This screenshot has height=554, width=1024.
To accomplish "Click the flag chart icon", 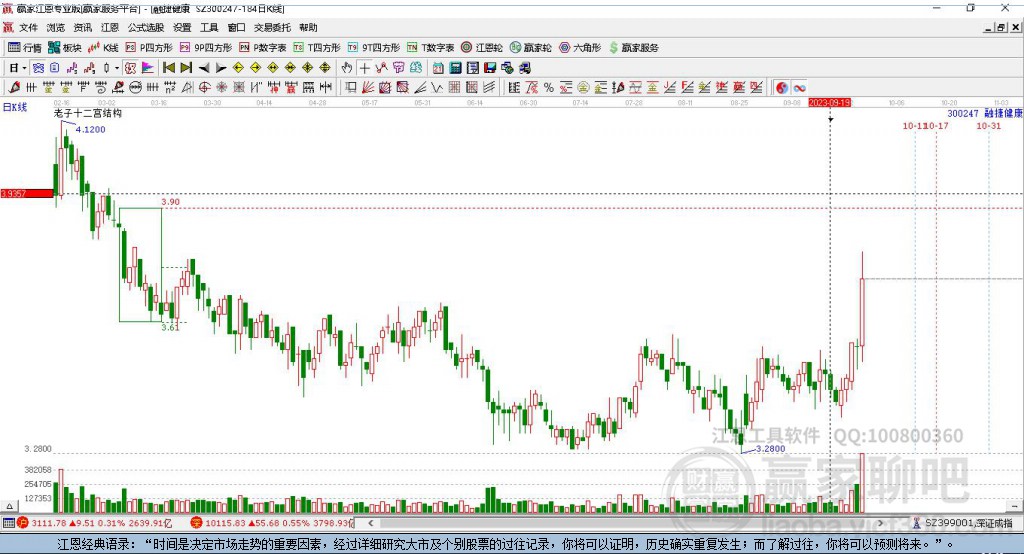I will [148, 68].
